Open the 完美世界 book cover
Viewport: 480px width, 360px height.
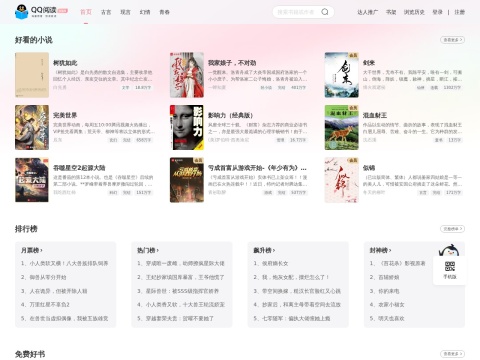[x=32, y=127]
